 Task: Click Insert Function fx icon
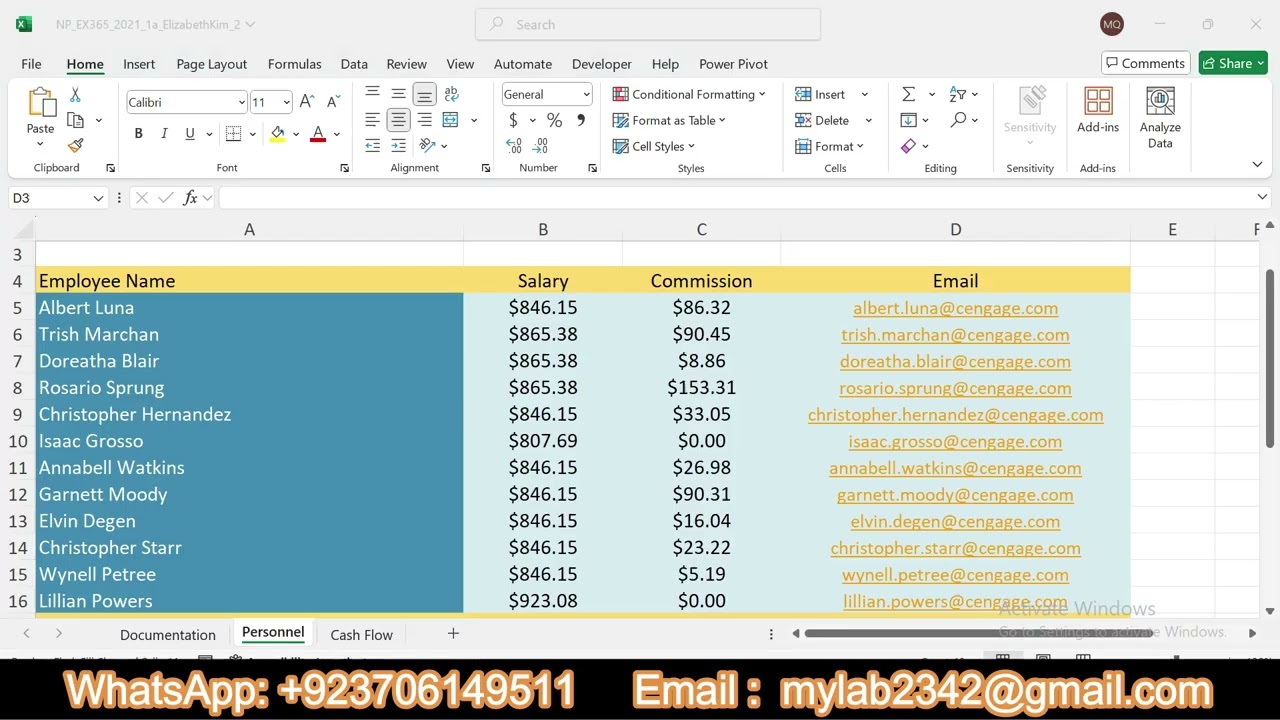pyautogui.click(x=190, y=198)
